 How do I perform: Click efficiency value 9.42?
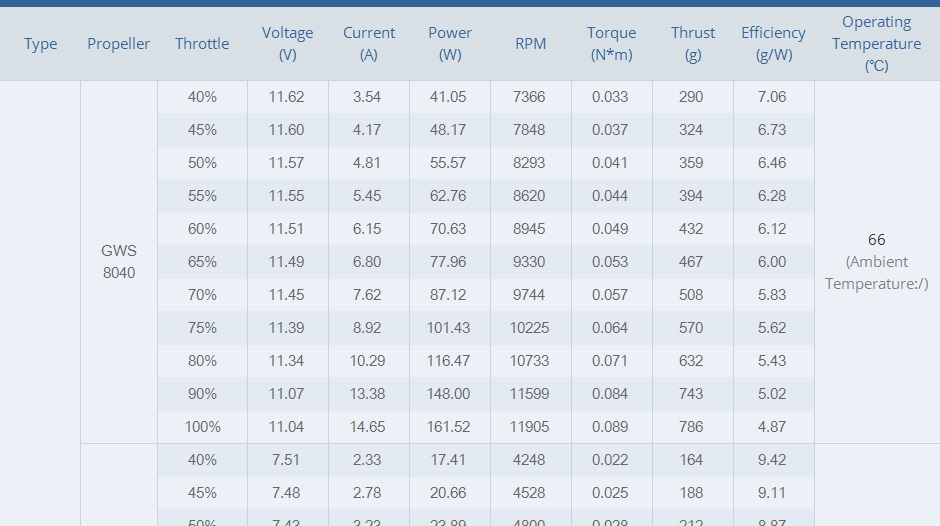tap(772, 460)
